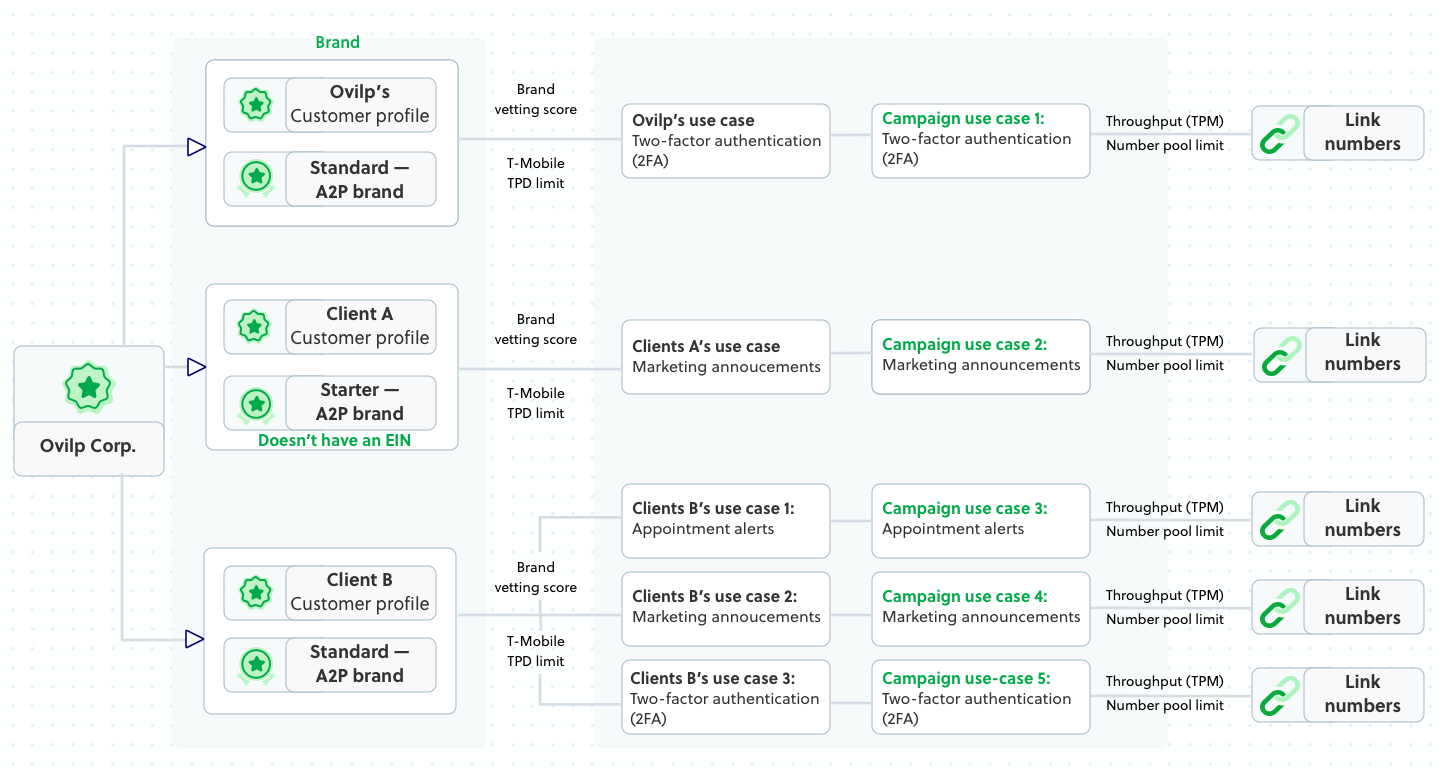Click the Client A Customer profile badge icon
Screen dimensions: 1446x774
(x=256, y=326)
